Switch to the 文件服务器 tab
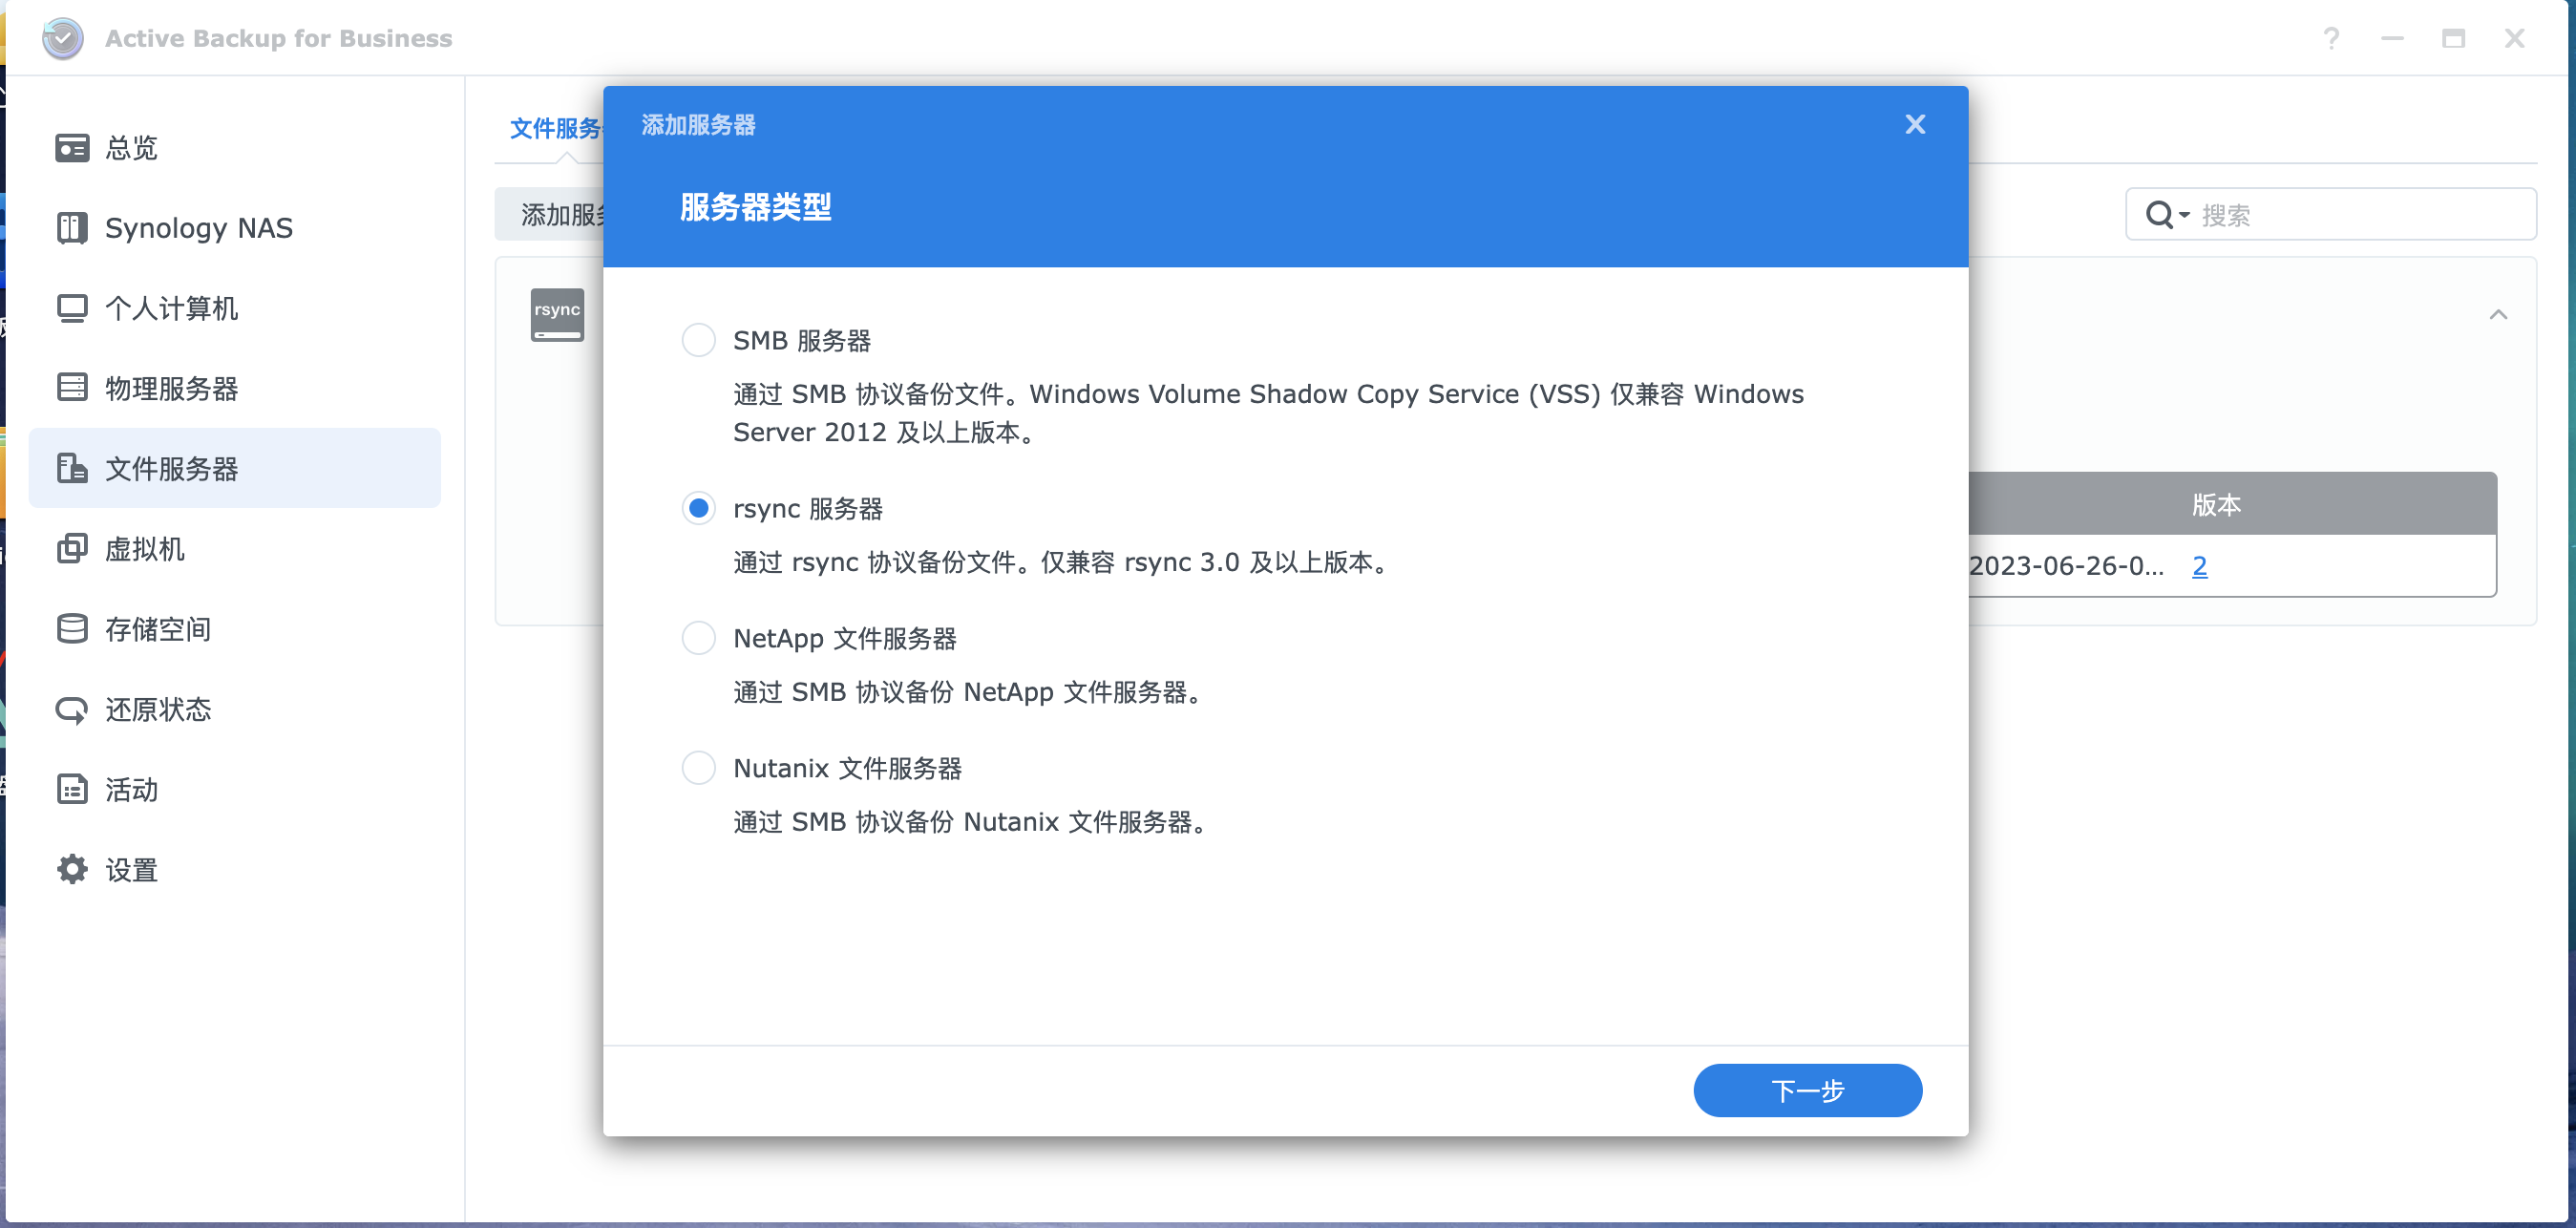Image resolution: width=2576 pixels, height=1228 pixels. [x=557, y=128]
